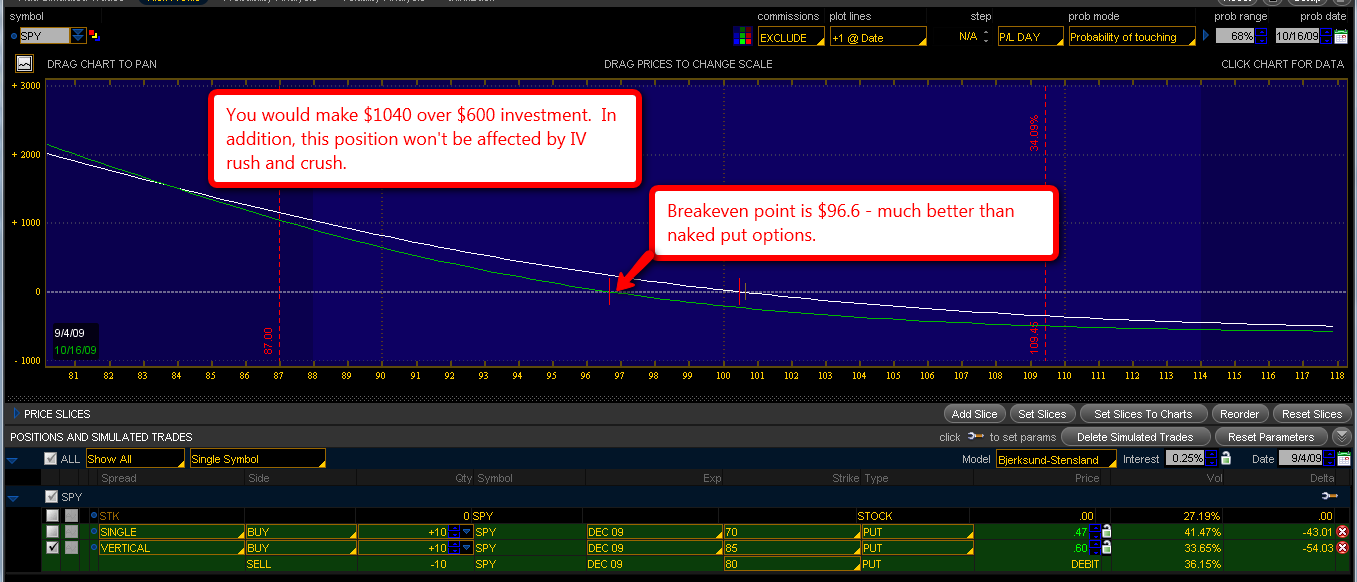The height and width of the screenshot is (582, 1357).
Task: Uncheck the VERTICAL spread checkbox
Action: [51, 548]
